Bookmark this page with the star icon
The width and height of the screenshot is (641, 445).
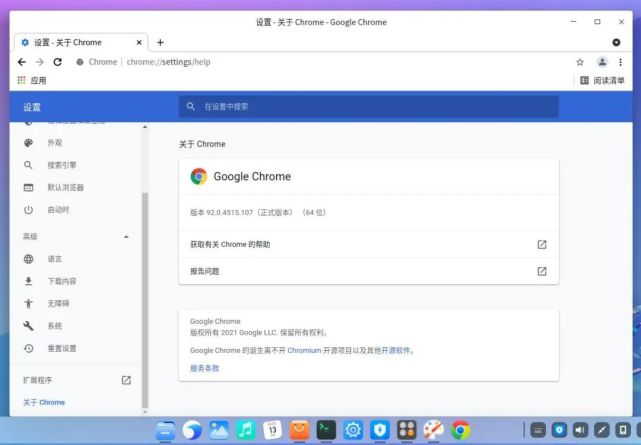click(580, 62)
